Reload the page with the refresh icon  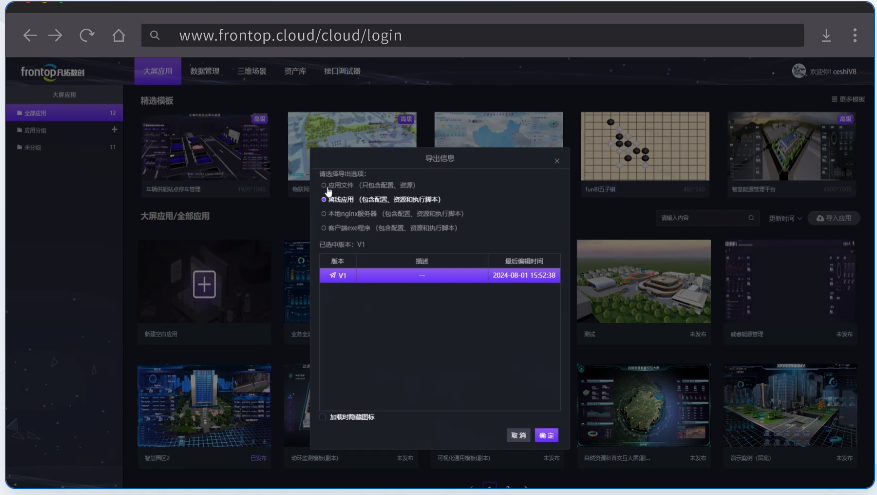[x=87, y=36]
